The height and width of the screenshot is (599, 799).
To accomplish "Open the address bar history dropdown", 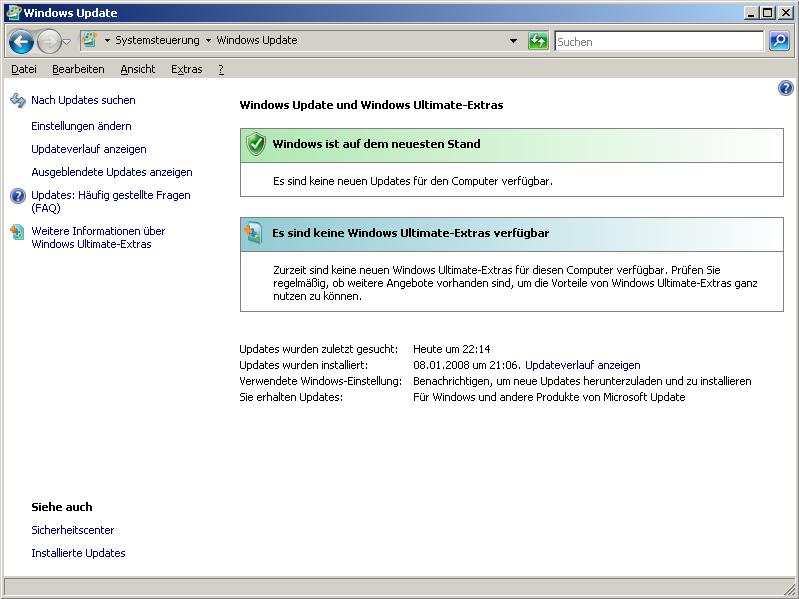I will (514, 41).
